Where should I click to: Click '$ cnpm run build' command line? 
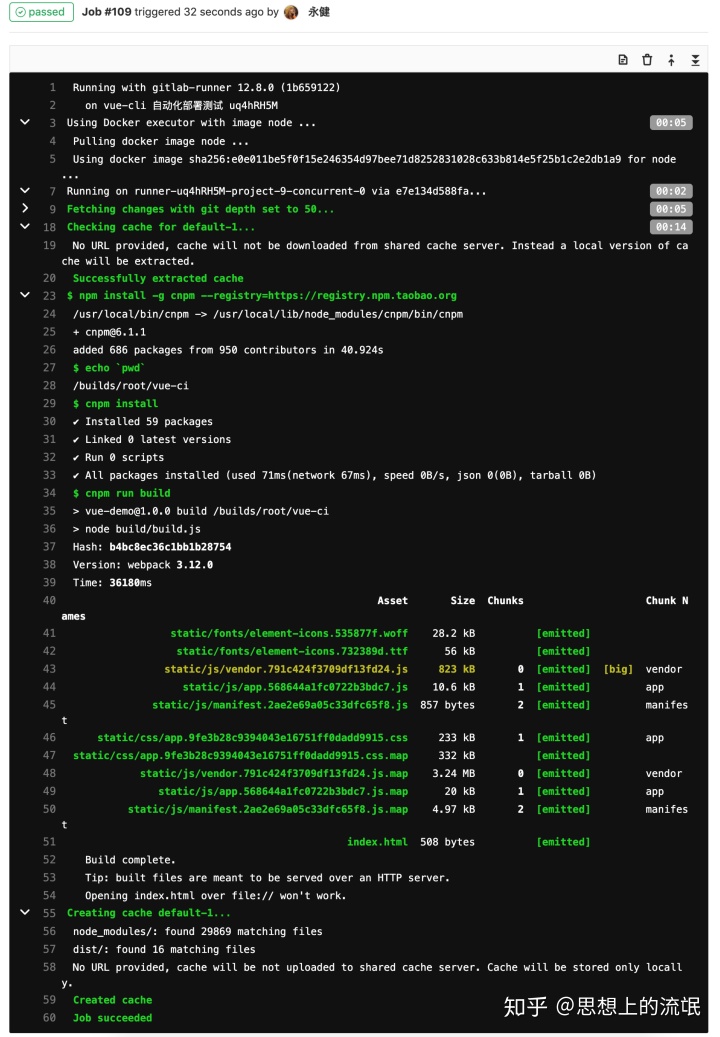122,493
